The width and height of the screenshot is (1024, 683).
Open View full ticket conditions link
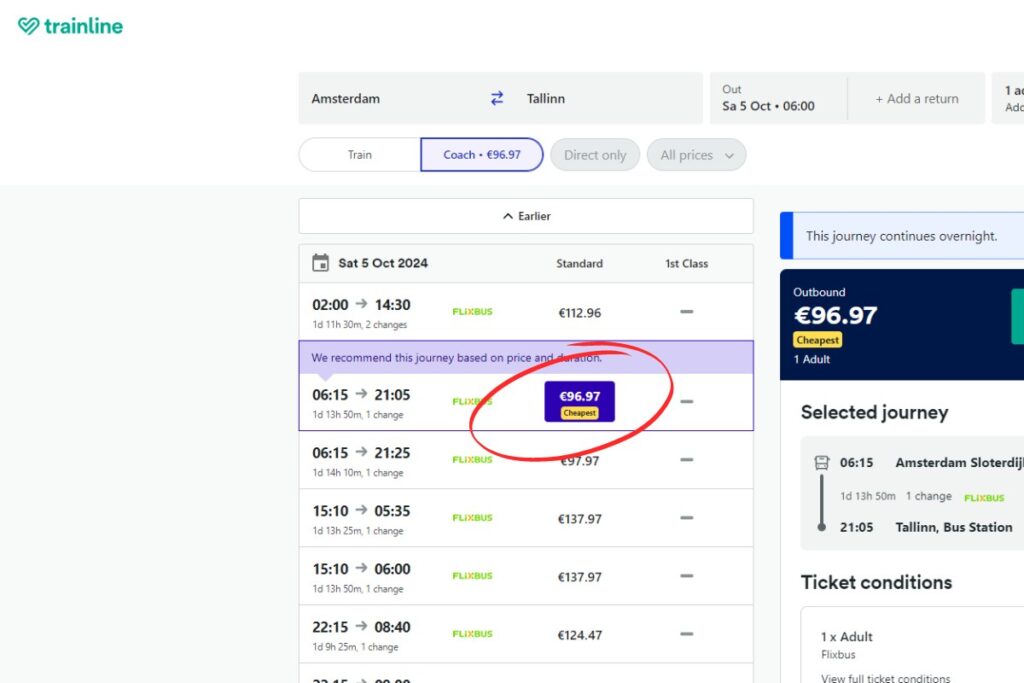(885, 678)
